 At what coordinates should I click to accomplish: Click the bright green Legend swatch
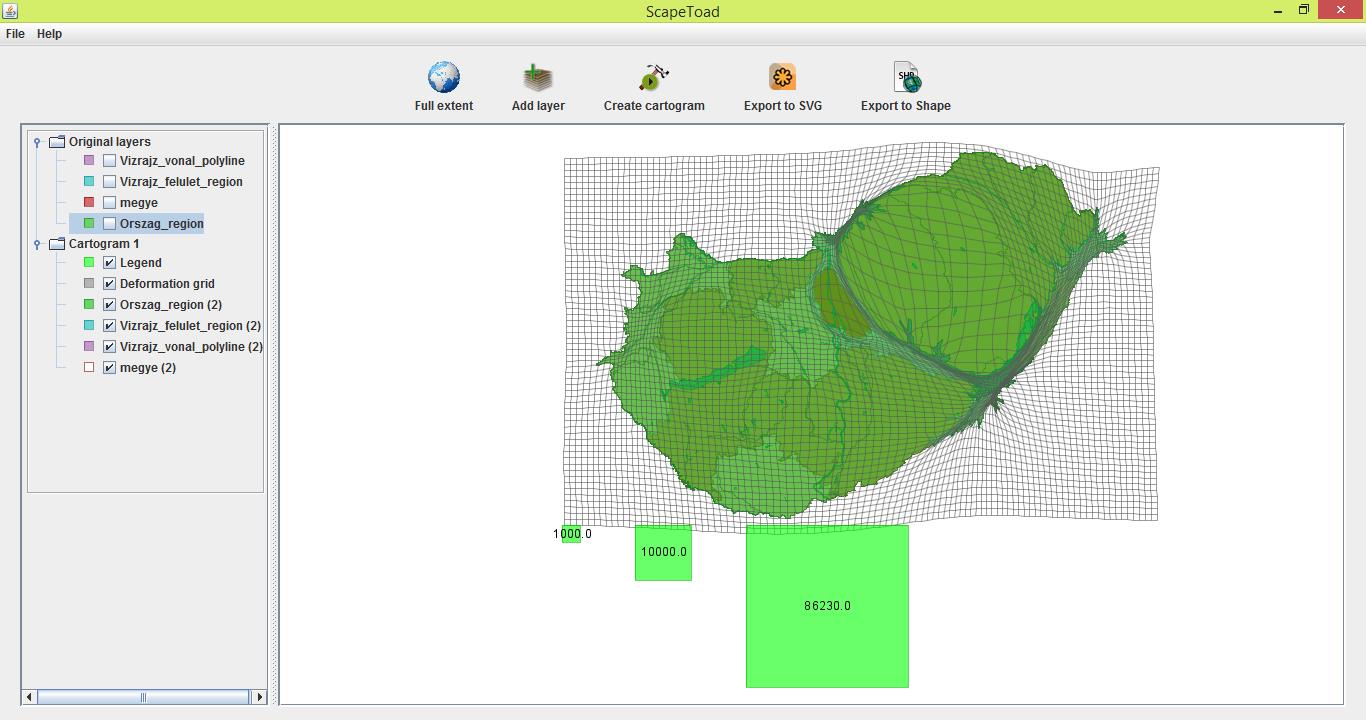click(89, 263)
